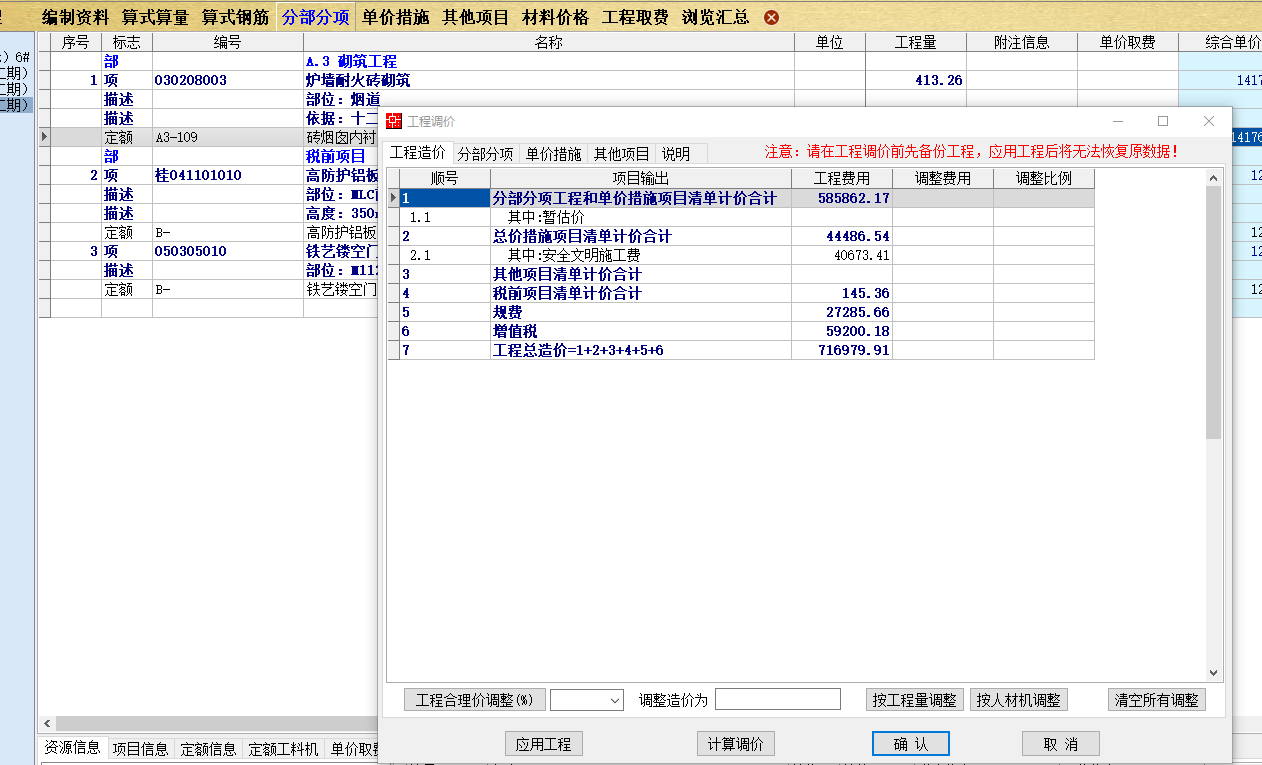Open the percentage adjustment dropdown
Screen dimensions: 1262x765
point(615,700)
